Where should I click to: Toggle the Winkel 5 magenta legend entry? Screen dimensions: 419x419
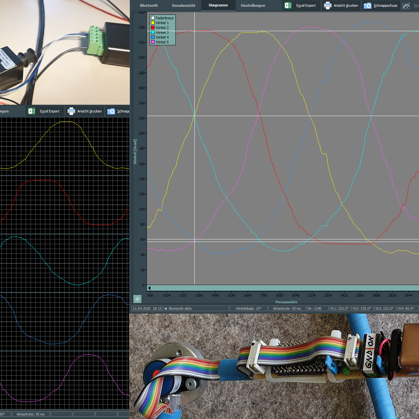(x=160, y=42)
